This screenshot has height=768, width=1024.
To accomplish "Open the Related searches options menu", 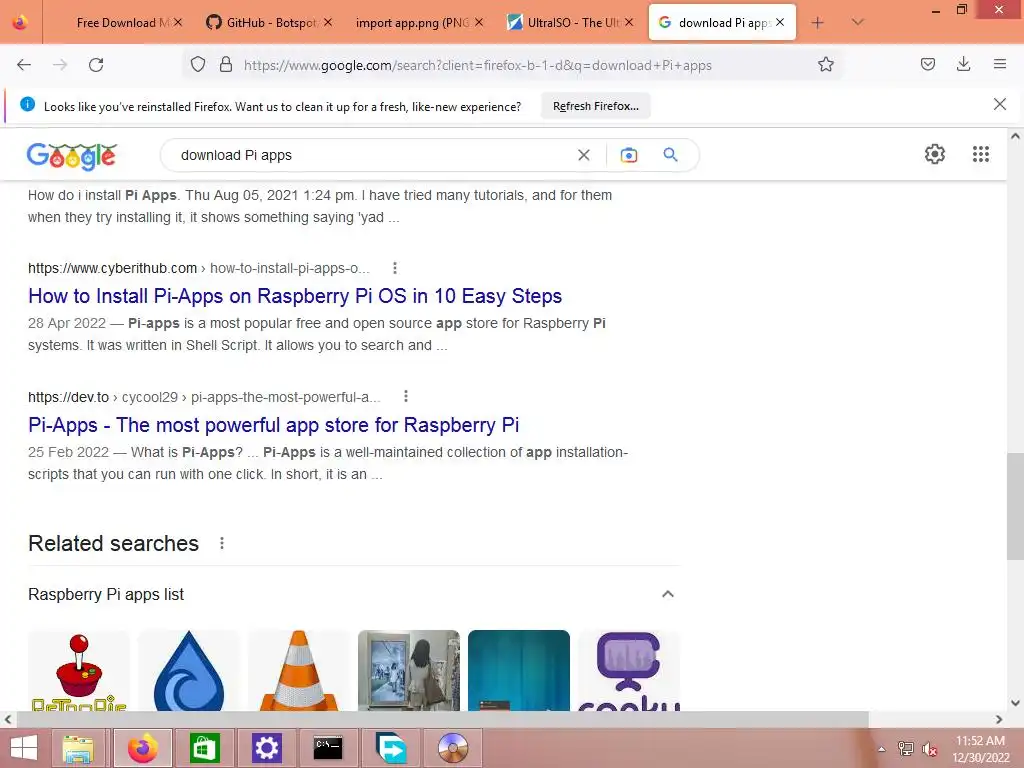I will [222, 543].
